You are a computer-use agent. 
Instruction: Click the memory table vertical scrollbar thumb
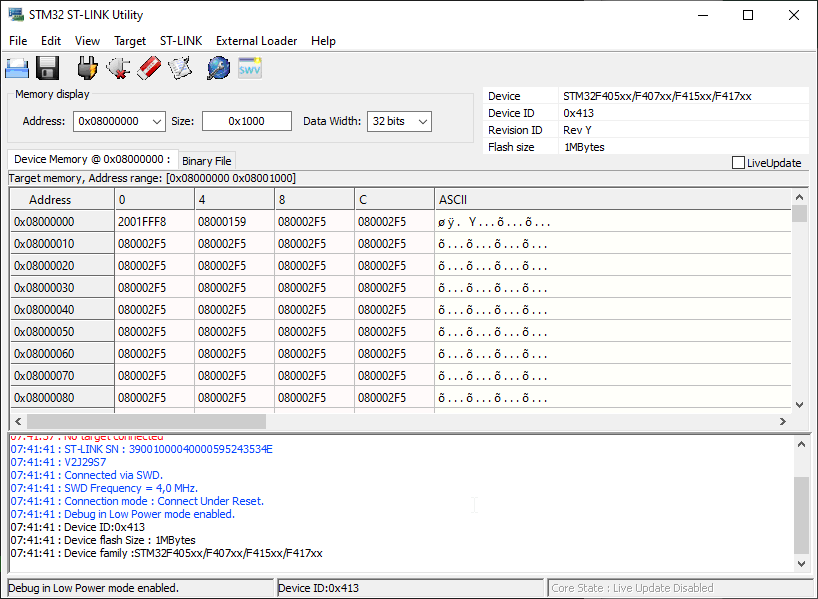click(799, 214)
